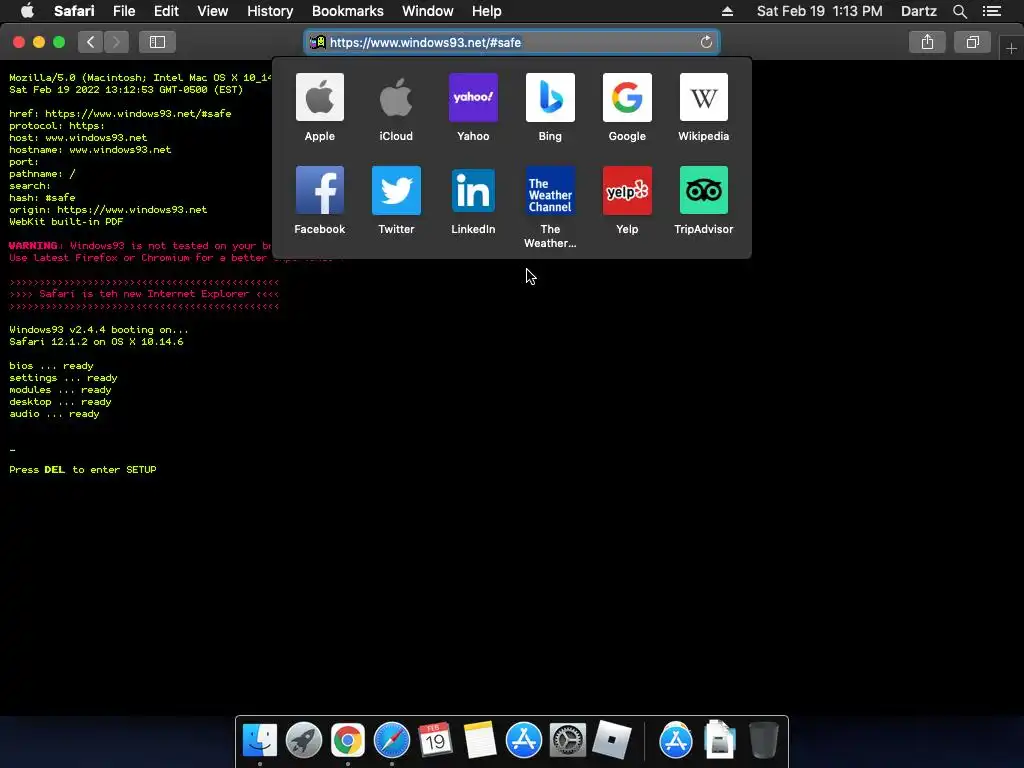Open the Share menu in toolbar

[x=927, y=42]
